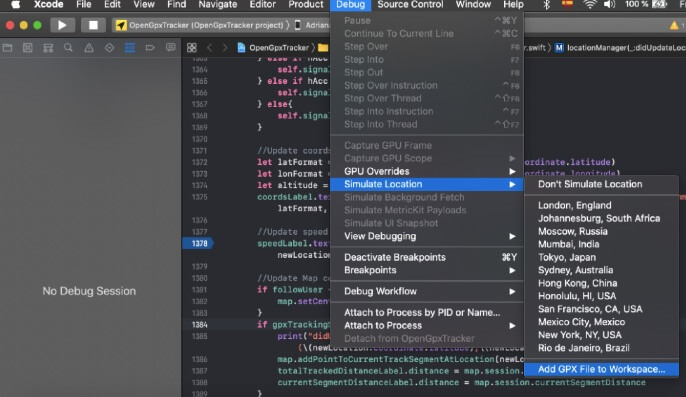Screen dimensions: 686x397
Task: Go forward with the right chevron
Action: click(x=225, y=48)
